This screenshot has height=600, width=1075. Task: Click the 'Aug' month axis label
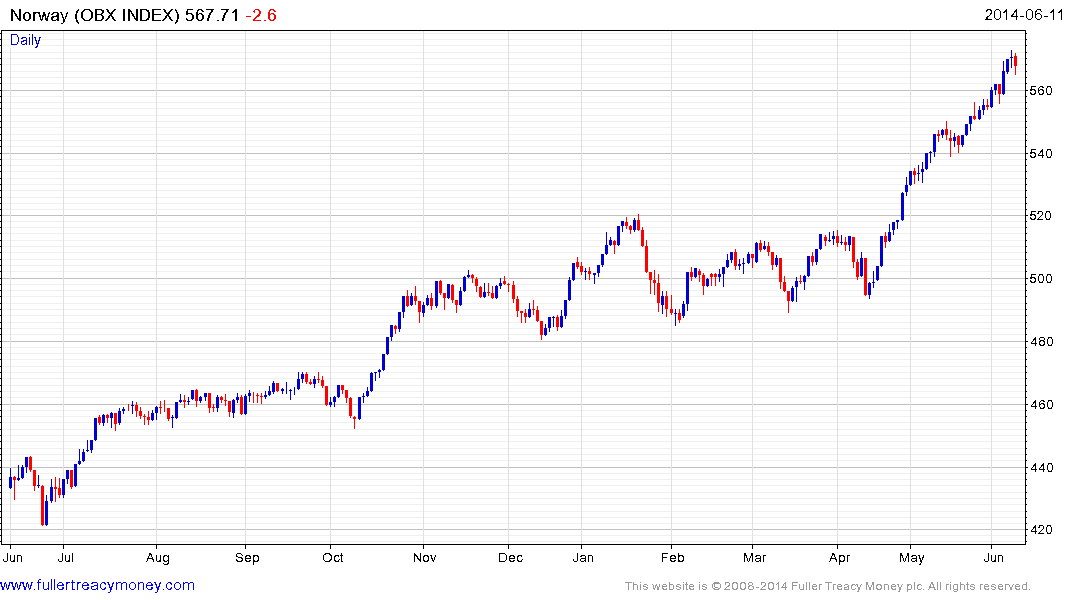click(x=158, y=557)
